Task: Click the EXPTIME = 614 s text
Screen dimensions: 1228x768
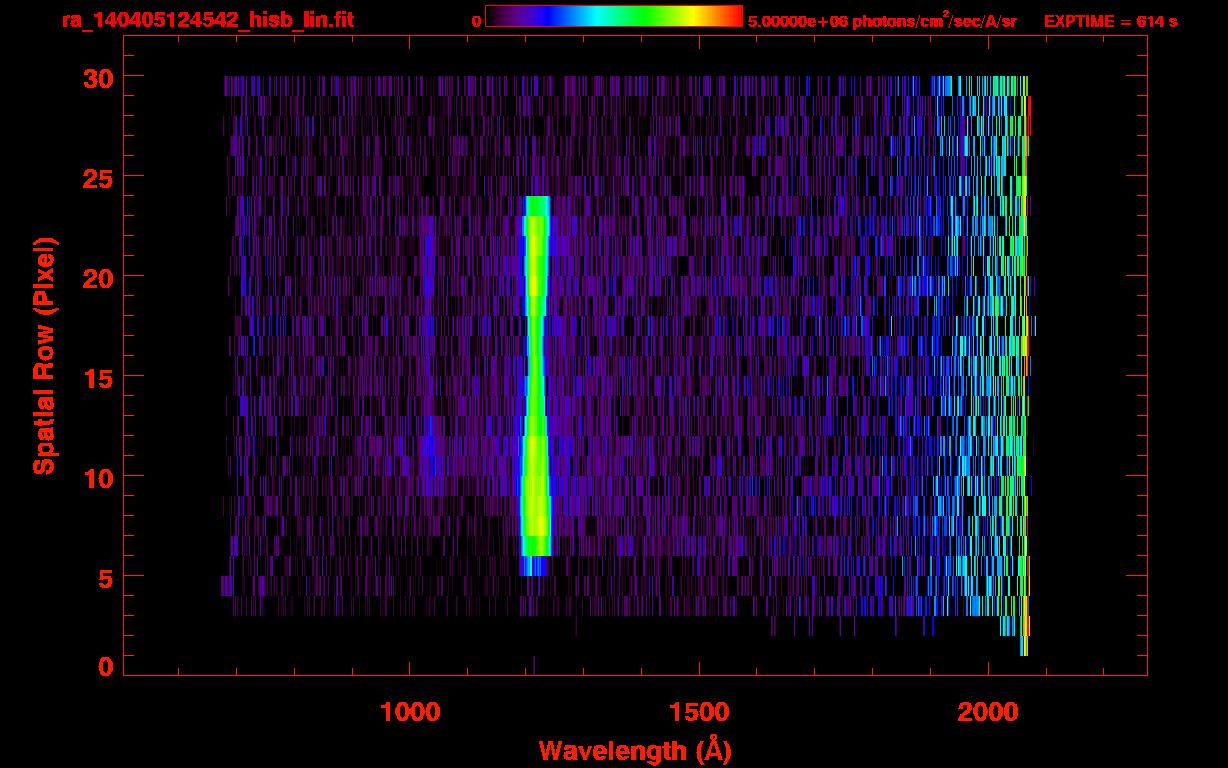Action: 1110,21
